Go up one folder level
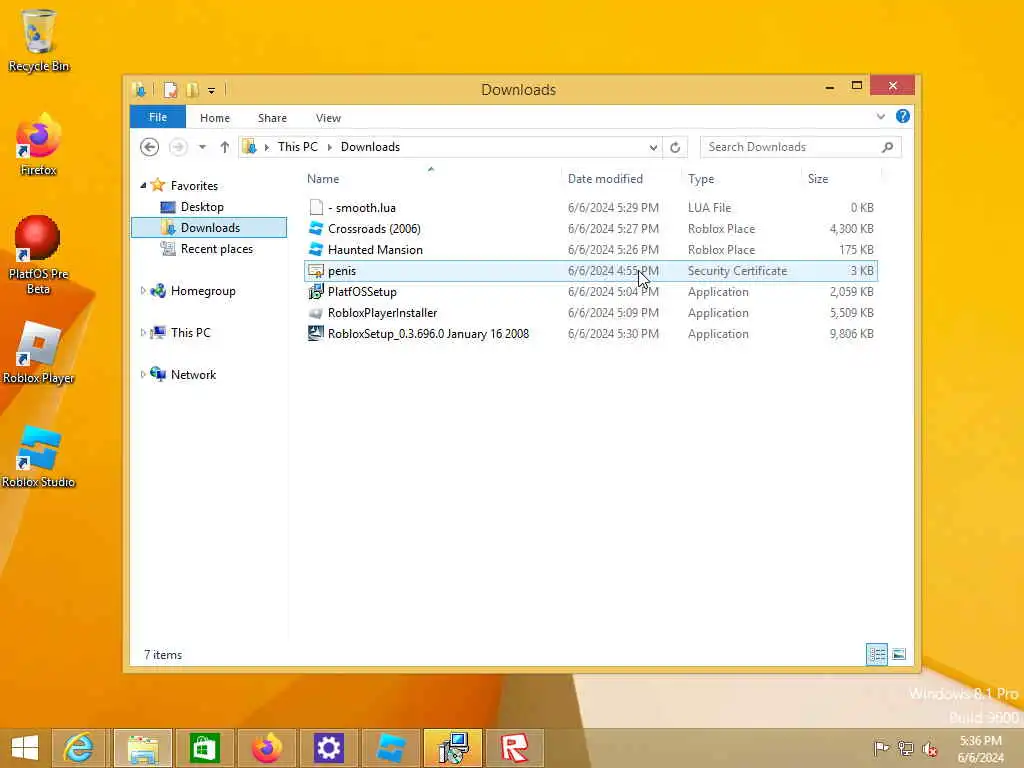 pyautogui.click(x=225, y=147)
